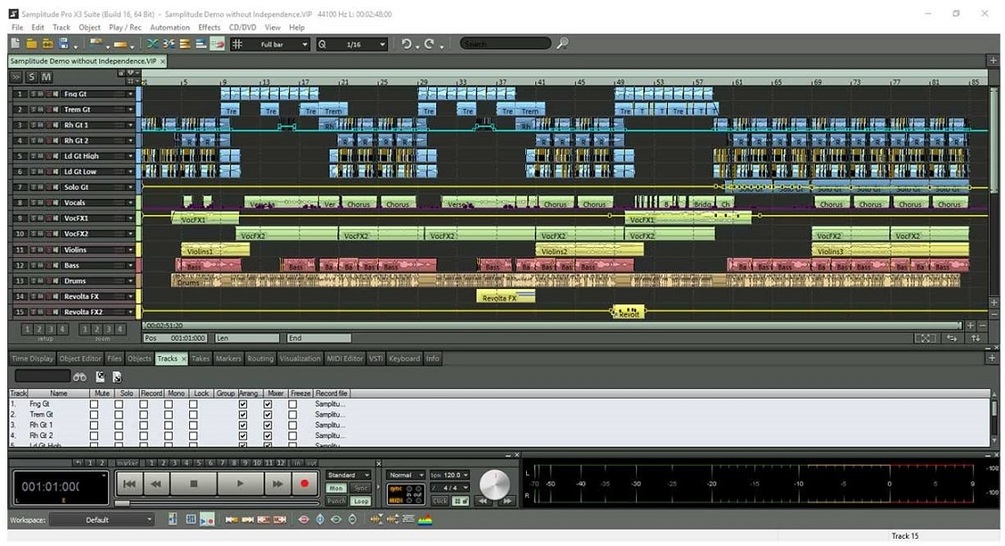Select the crossfade tool icon in the toolbar

point(152,44)
